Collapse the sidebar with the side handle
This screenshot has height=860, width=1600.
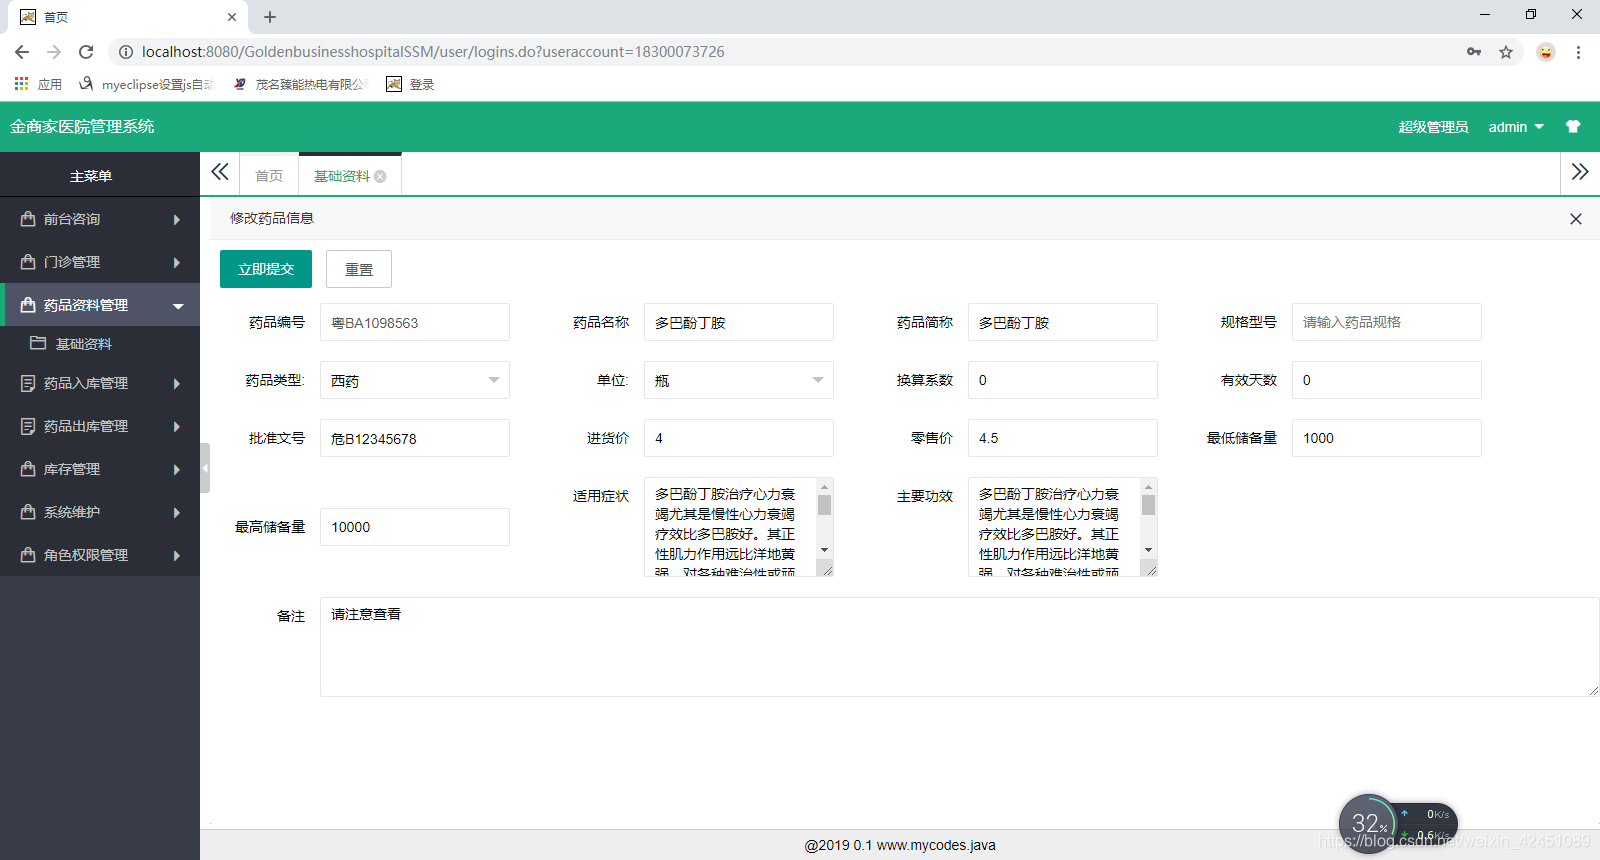click(x=205, y=468)
